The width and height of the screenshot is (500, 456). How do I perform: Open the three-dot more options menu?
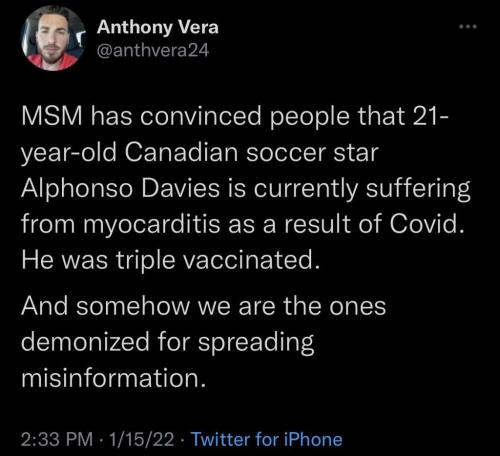point(468,26)
